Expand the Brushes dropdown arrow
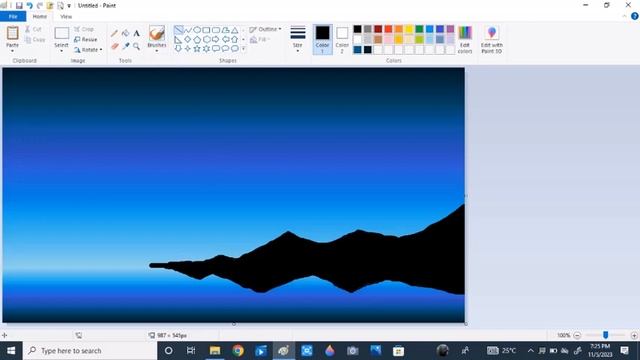 click(157, 51)
